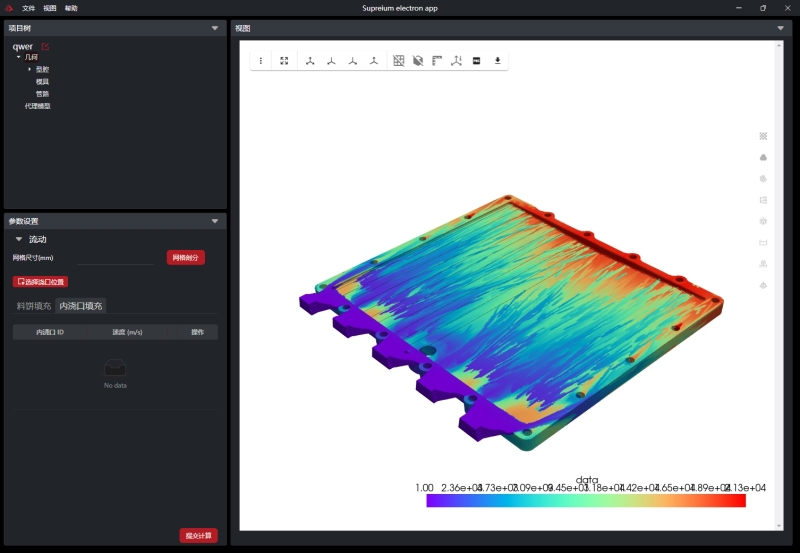
Task: Click the edit icon next to qwer
Action: click(45, 46)
